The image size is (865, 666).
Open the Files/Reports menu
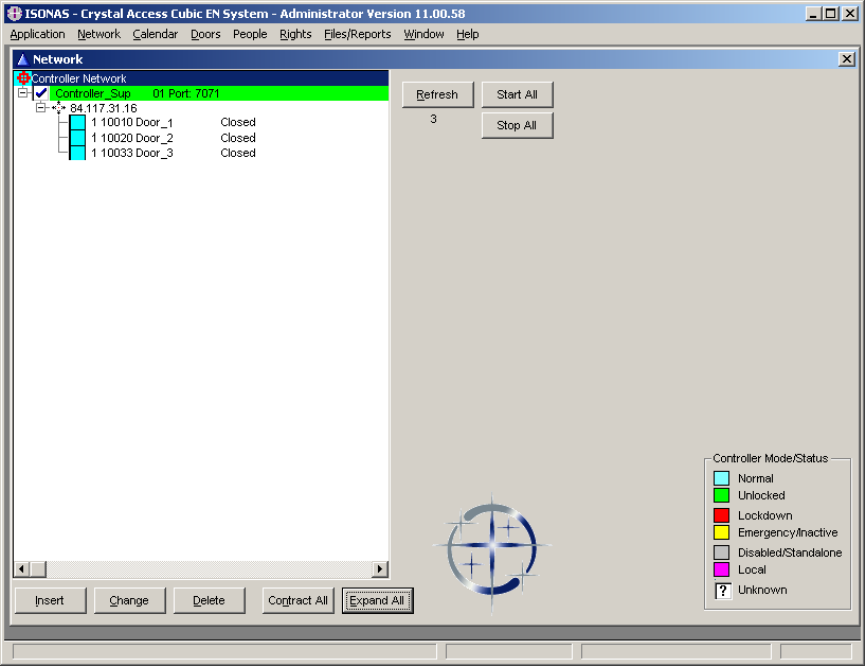point(357,34)
